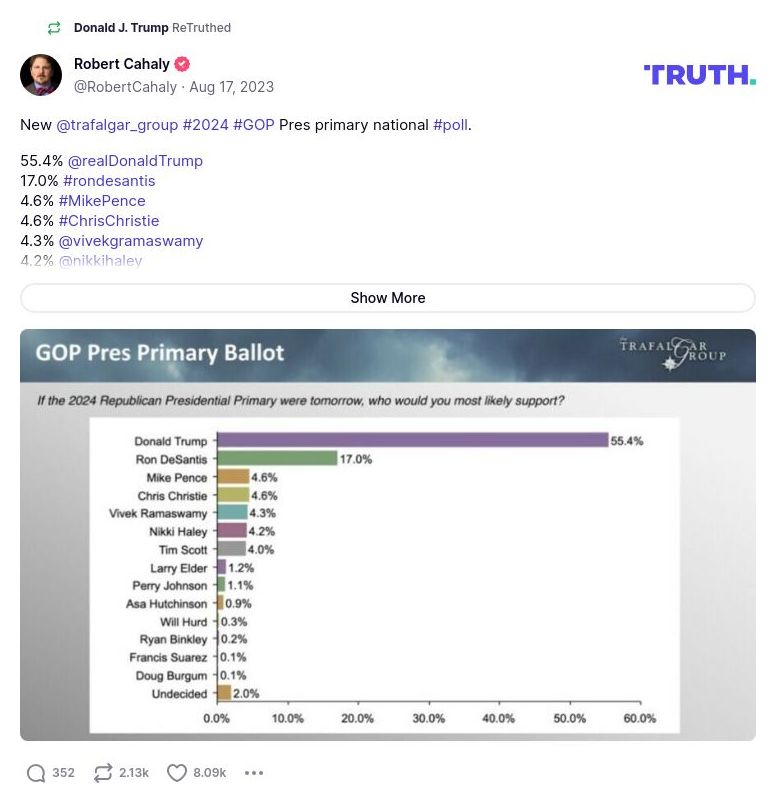
Task: Open the #GOP hashtag link
Action: (x=253, y=125)
